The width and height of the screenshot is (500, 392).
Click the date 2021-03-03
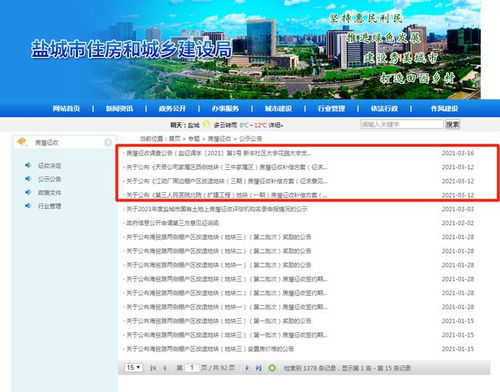pyautogui.click(x=458, y=209)
